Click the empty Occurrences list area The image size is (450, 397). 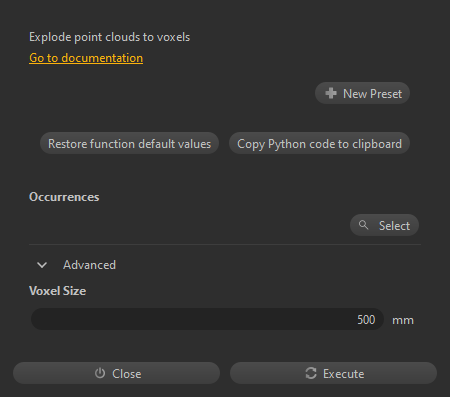(x=187, y=225)
